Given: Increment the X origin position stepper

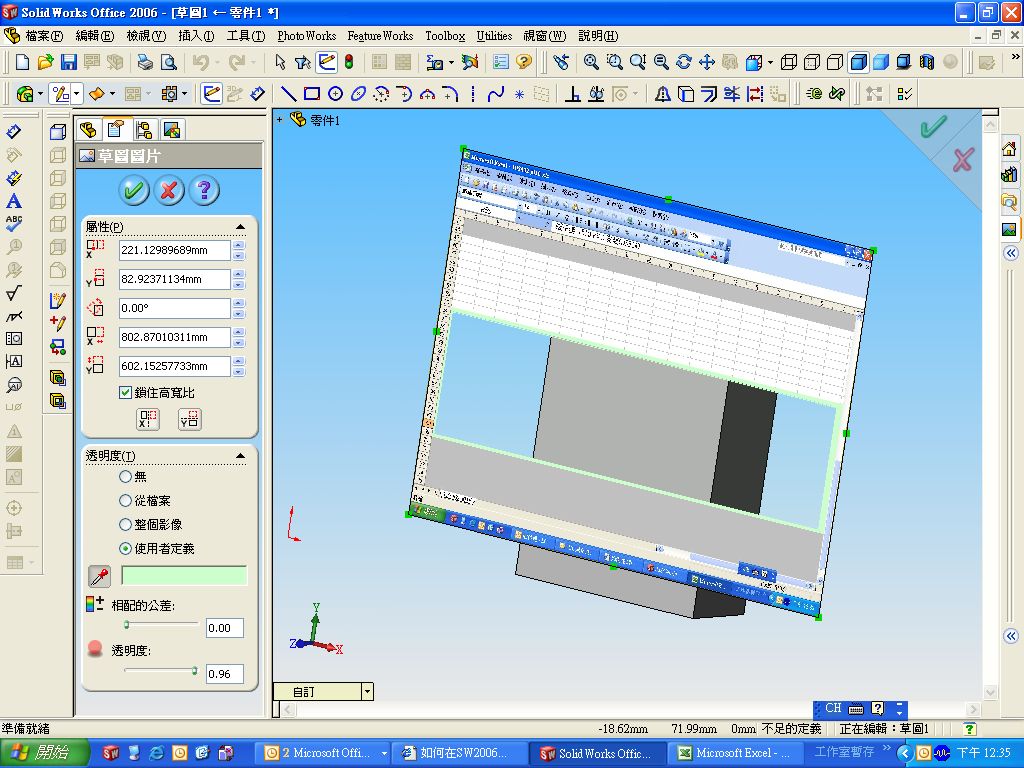Looking at the screenshot, I should tap(239, 246).
